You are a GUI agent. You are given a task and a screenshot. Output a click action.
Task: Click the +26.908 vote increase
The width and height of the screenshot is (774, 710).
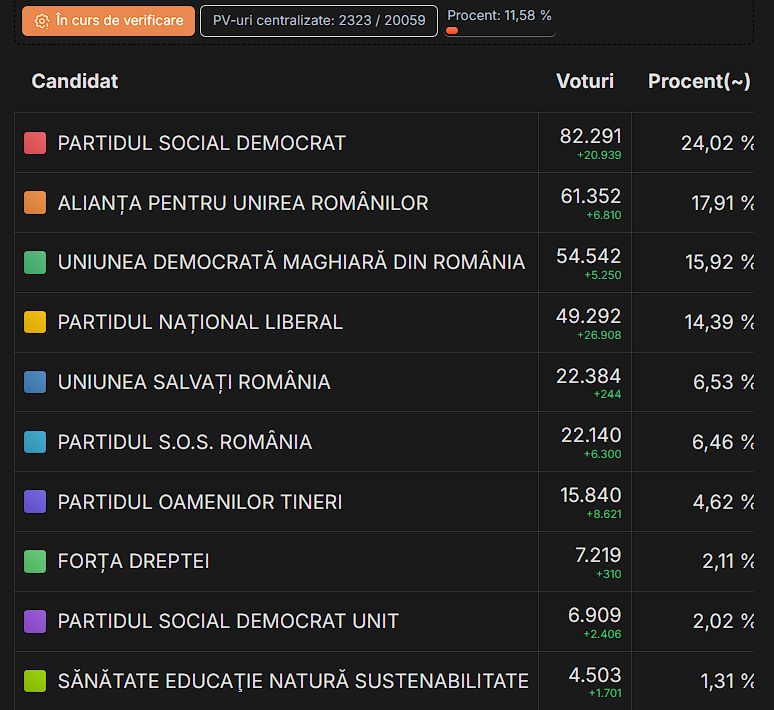click(x=599, y=335)
